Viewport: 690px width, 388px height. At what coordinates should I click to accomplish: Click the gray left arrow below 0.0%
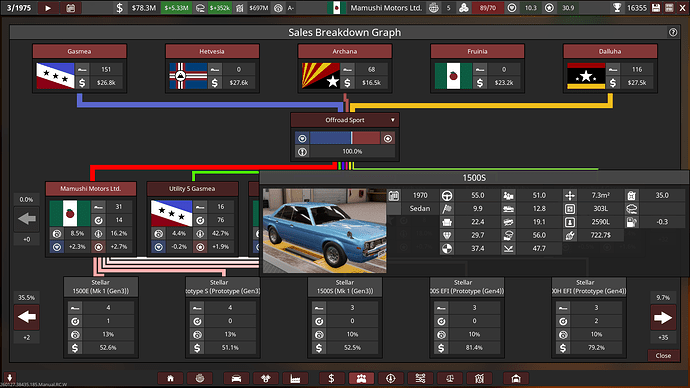[x=27, y=219]
